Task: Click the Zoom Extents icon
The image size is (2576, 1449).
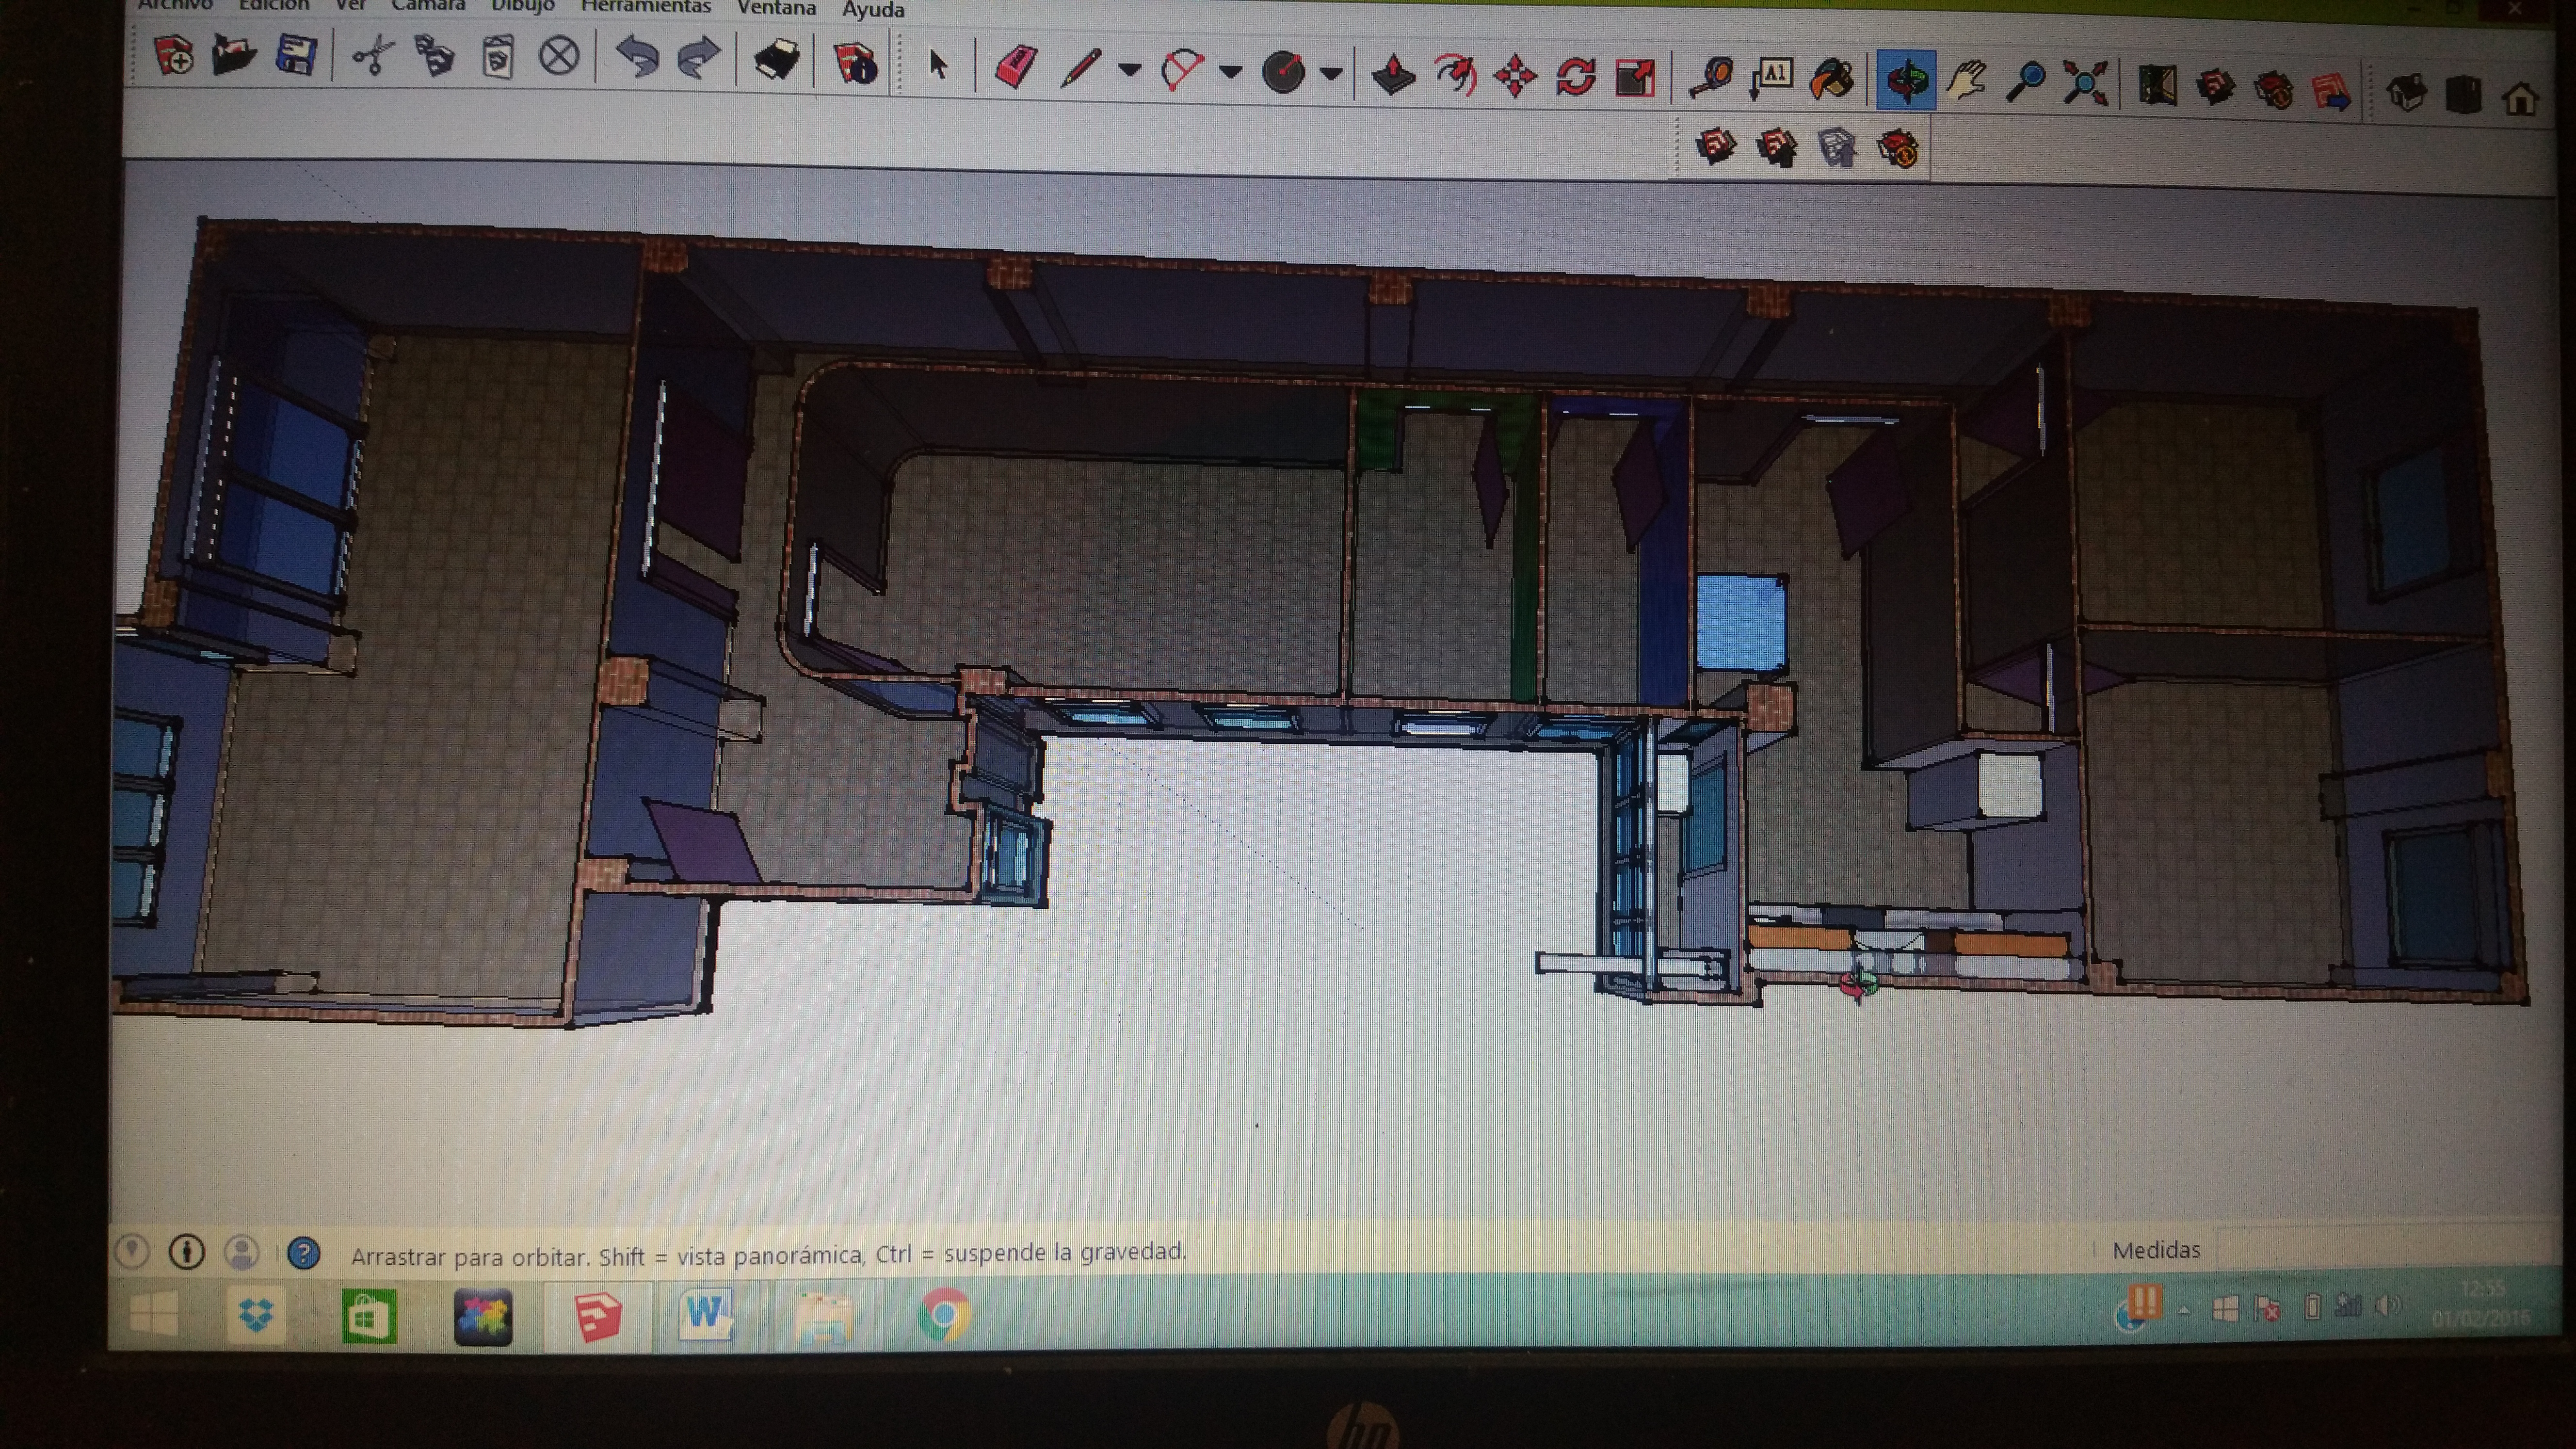Action: coord(2086,83)
